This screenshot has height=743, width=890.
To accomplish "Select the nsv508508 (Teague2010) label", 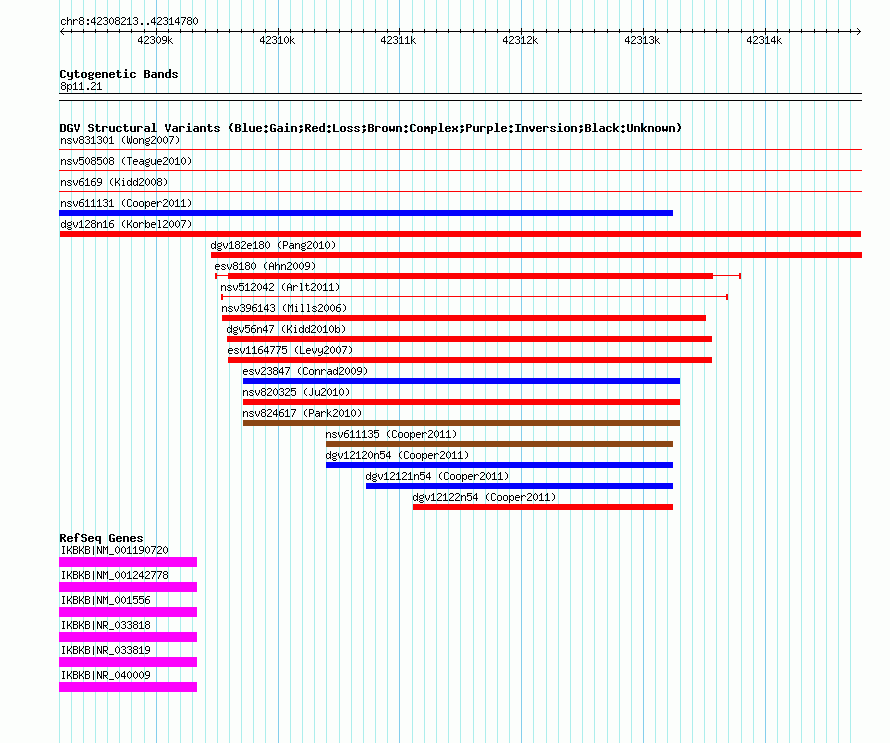I will pyautogui.click(x=126, y=161).
